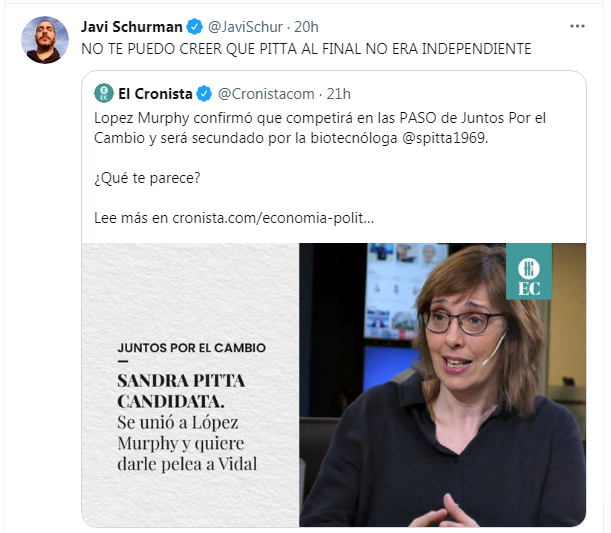The width and height of the screenshot is (611, 533).
Task: Click Javi Schurman's verified badge
Action: [x=194, y=27]
